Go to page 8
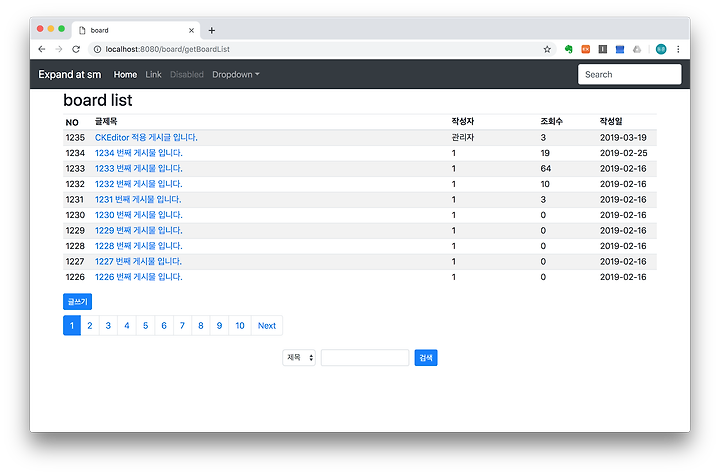The width and height of the screenshot is (720, 475). 201,326
